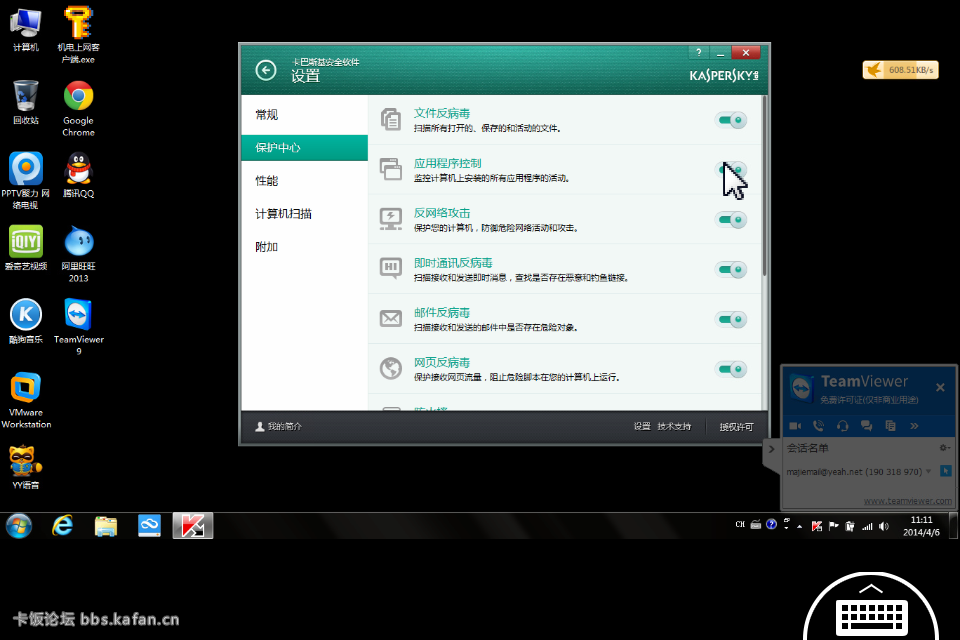Select the PPTV聚力 网络电视 desktop icon
Screen dimensions: 960x640
[26, 181]
